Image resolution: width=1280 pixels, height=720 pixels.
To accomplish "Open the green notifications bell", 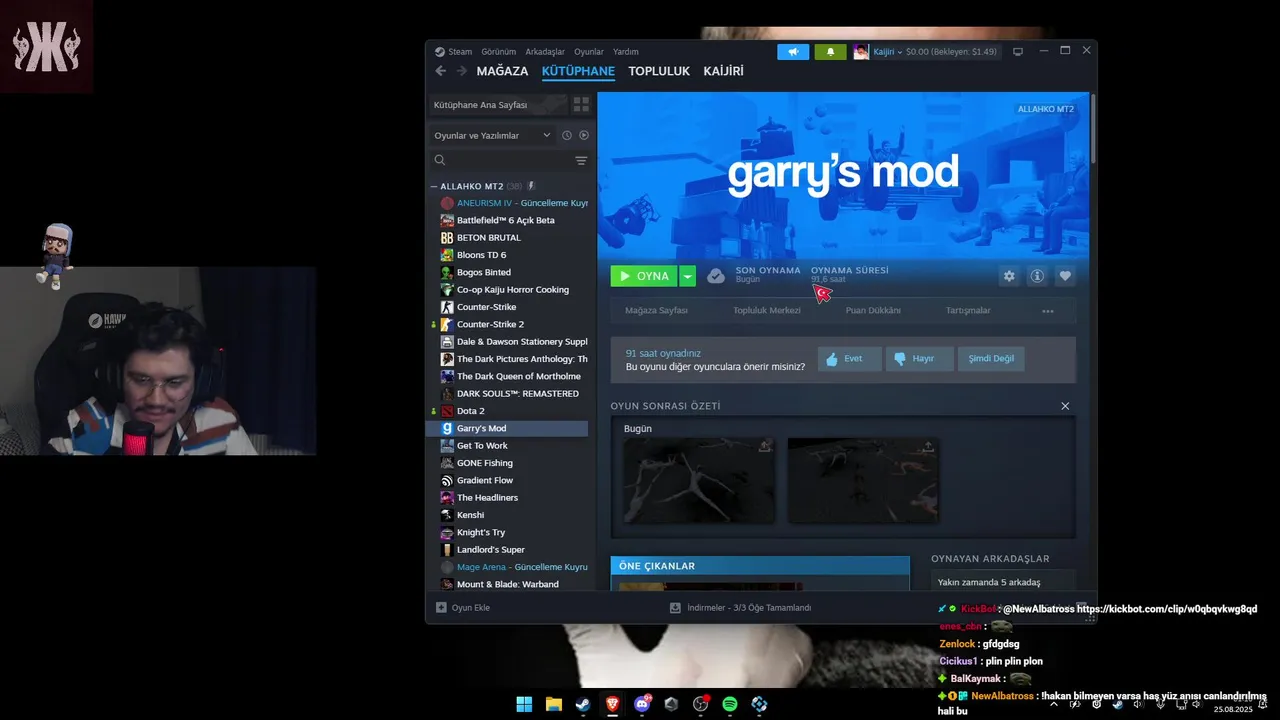I will (x=830, y=52).
